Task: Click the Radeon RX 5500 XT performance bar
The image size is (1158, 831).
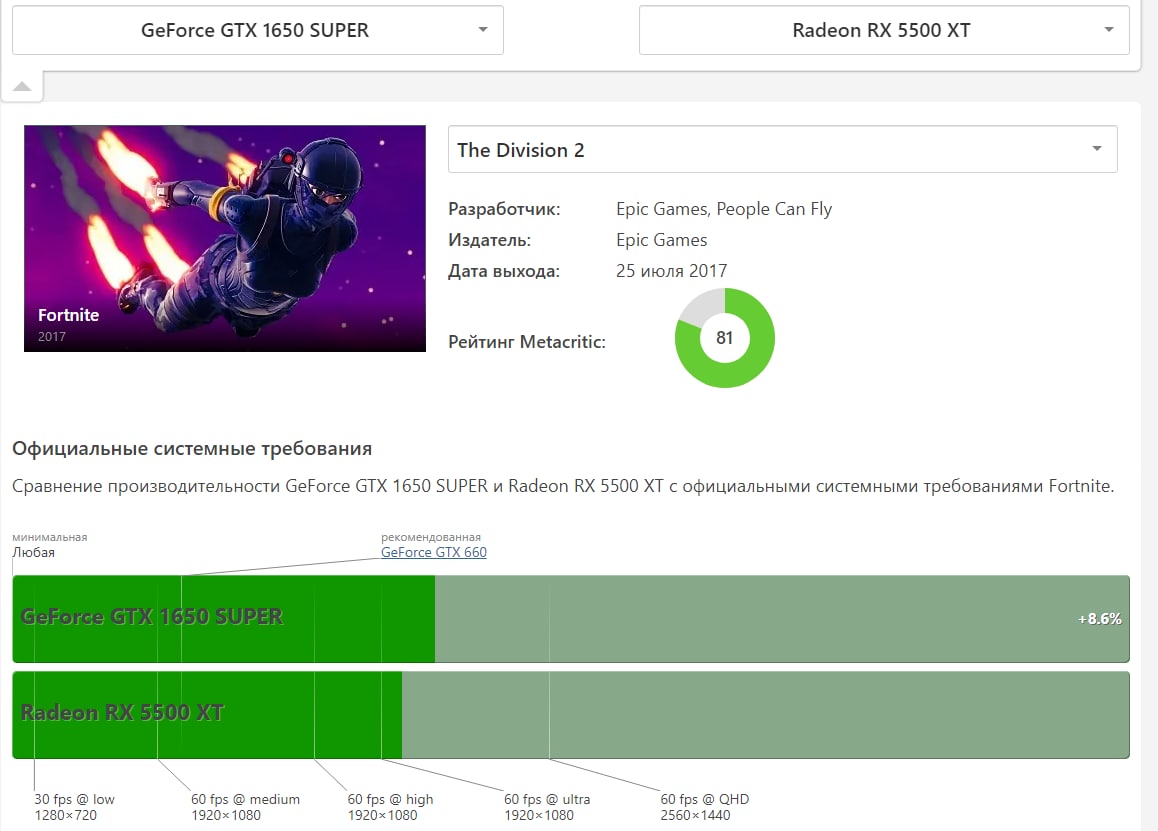Action: [571, 715]
